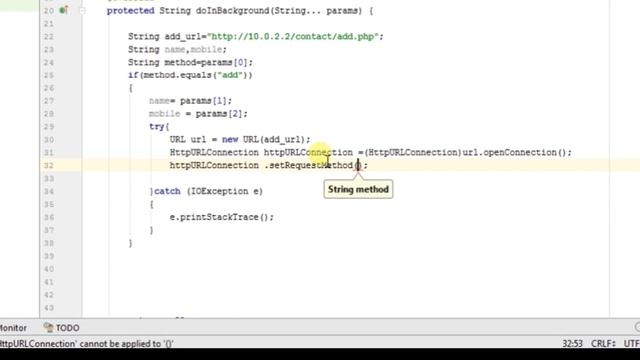The height and width of the screenshot is (360, 640).
Task: Click 'name= params[1];' assignment
Action: point(191,101)
